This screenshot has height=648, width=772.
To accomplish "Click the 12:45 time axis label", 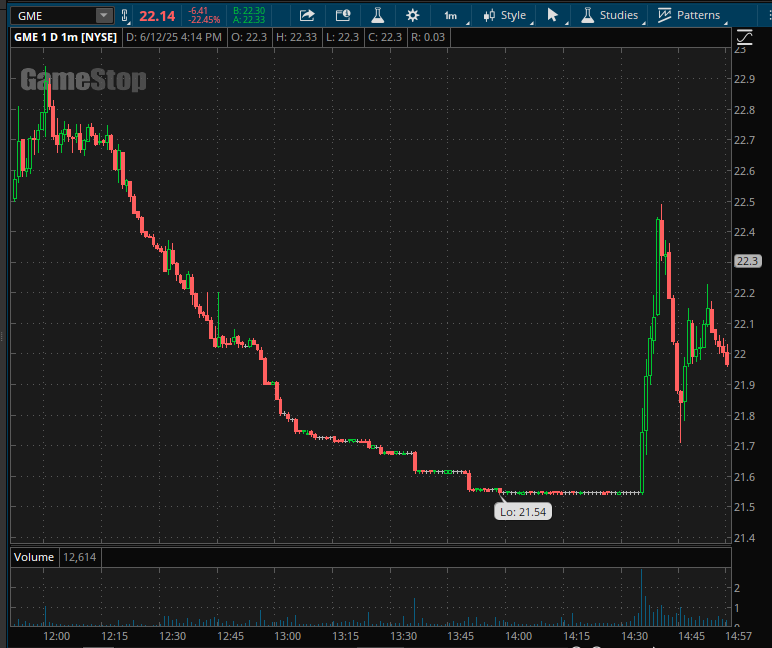I will [230, 636].
